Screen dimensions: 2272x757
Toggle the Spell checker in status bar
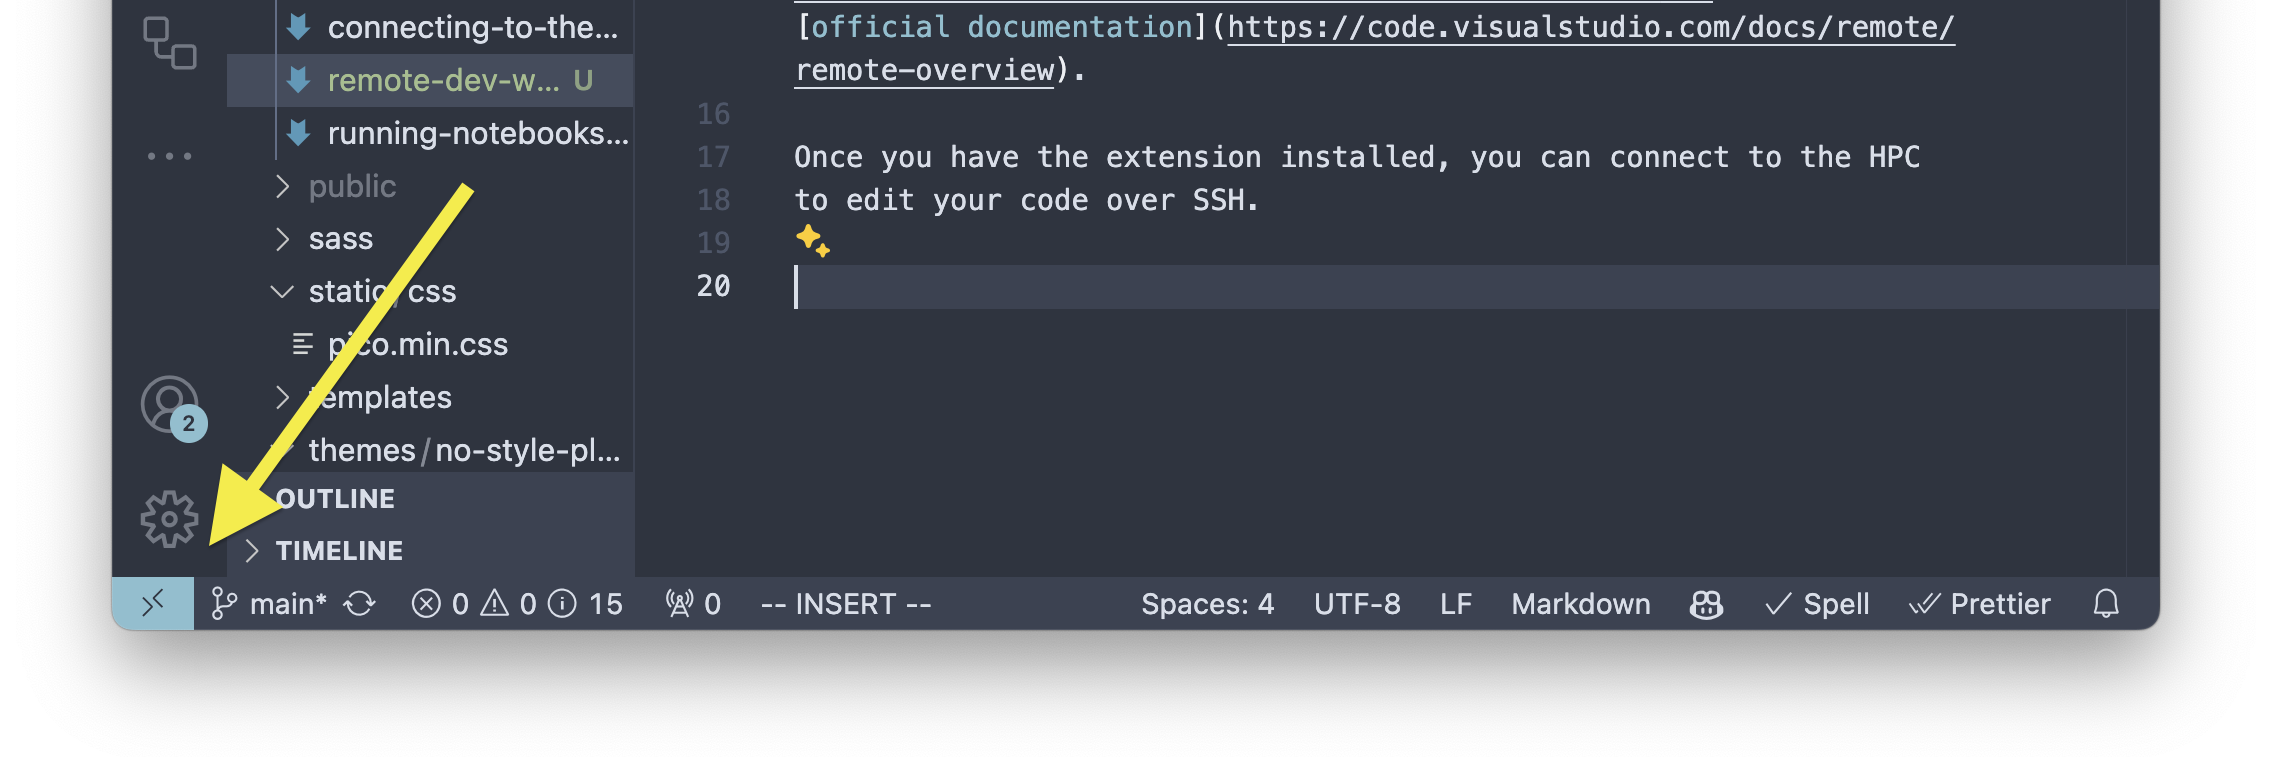point(1817,603)
